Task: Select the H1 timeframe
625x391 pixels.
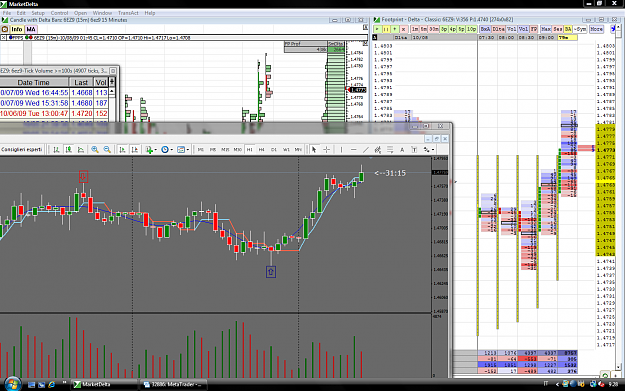Action: pos(250,149)
